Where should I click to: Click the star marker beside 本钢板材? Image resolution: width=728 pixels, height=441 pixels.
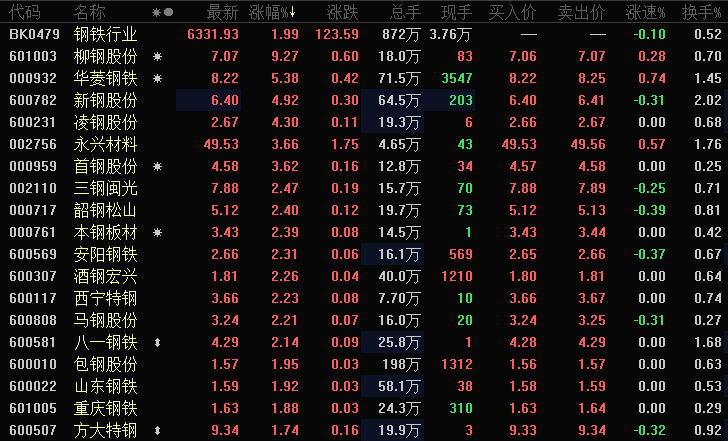coord(157,232)
